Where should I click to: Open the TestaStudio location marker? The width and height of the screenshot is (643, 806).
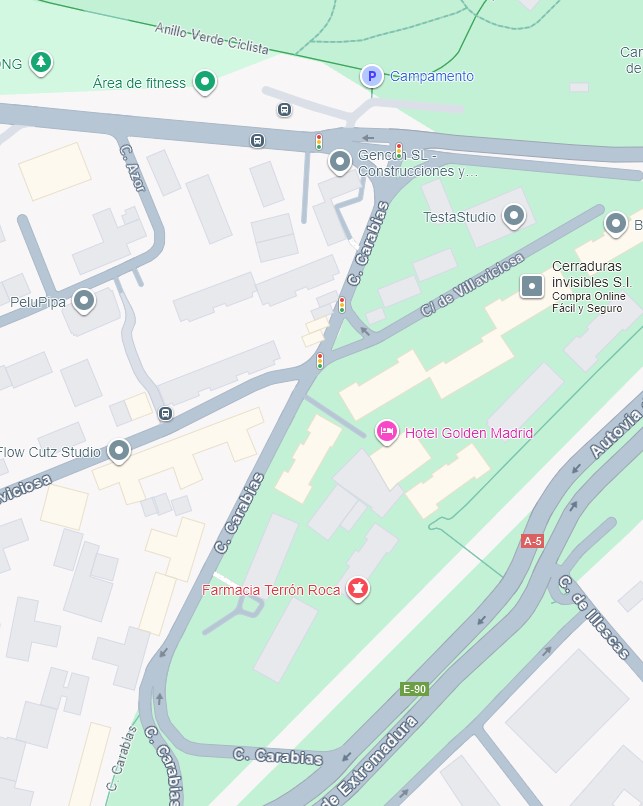(x=513, y=216)
